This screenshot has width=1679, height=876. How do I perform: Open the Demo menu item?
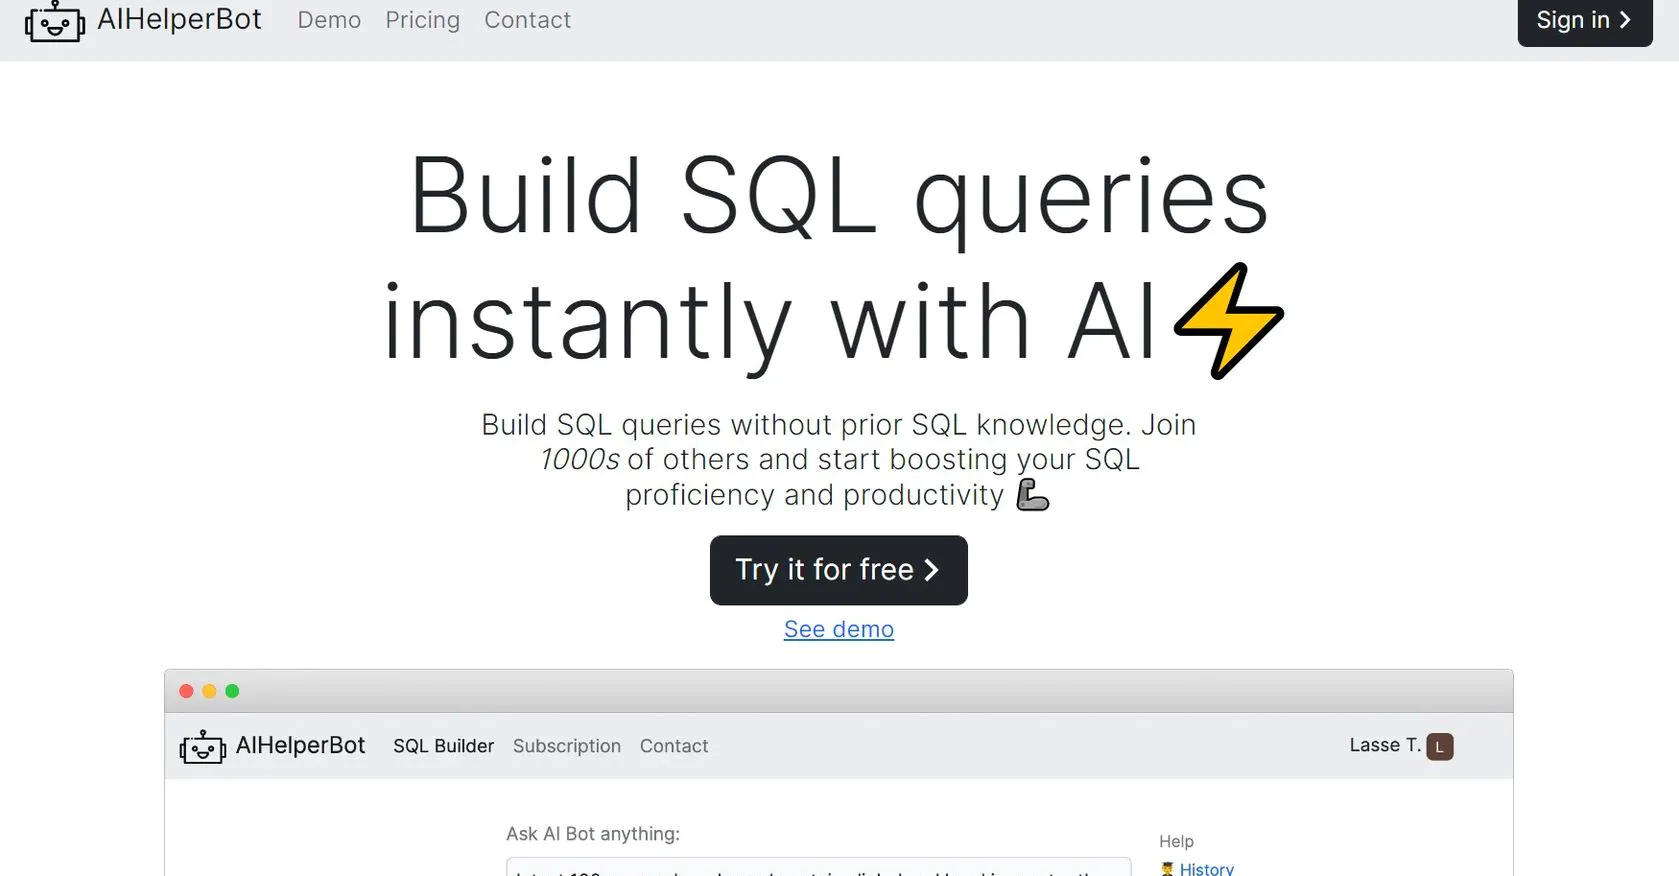coord(329,20)
